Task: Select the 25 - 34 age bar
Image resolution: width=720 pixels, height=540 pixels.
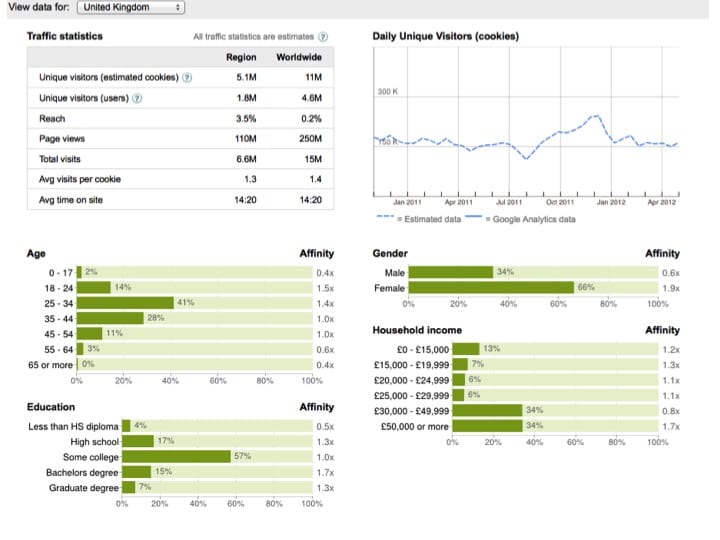Action: tap(126, 302)
